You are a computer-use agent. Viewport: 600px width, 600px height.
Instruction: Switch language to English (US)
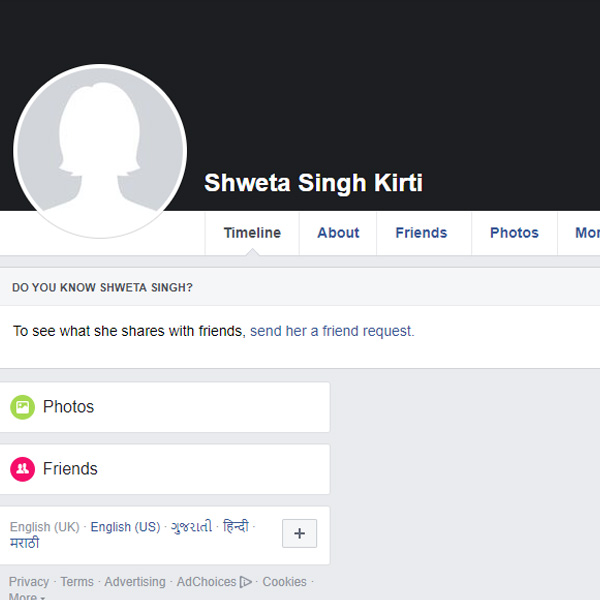coord(125,527)
